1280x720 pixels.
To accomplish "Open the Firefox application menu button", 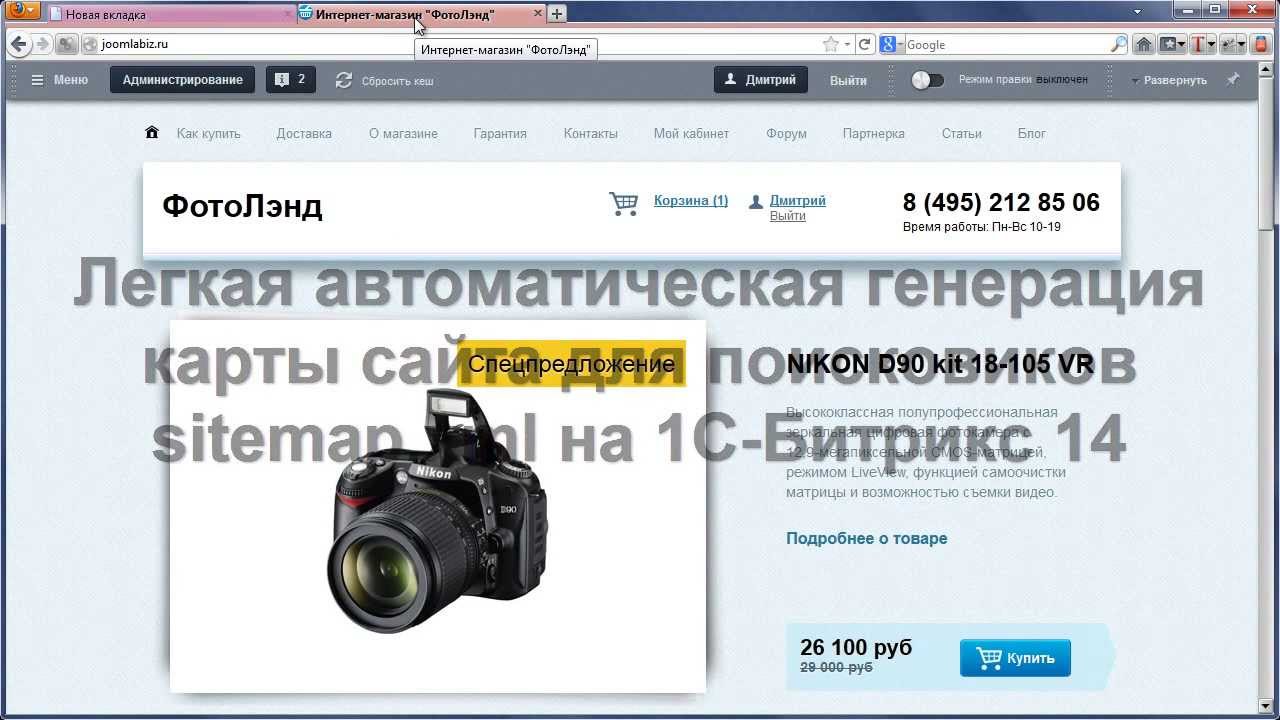I will click(21, 11).
